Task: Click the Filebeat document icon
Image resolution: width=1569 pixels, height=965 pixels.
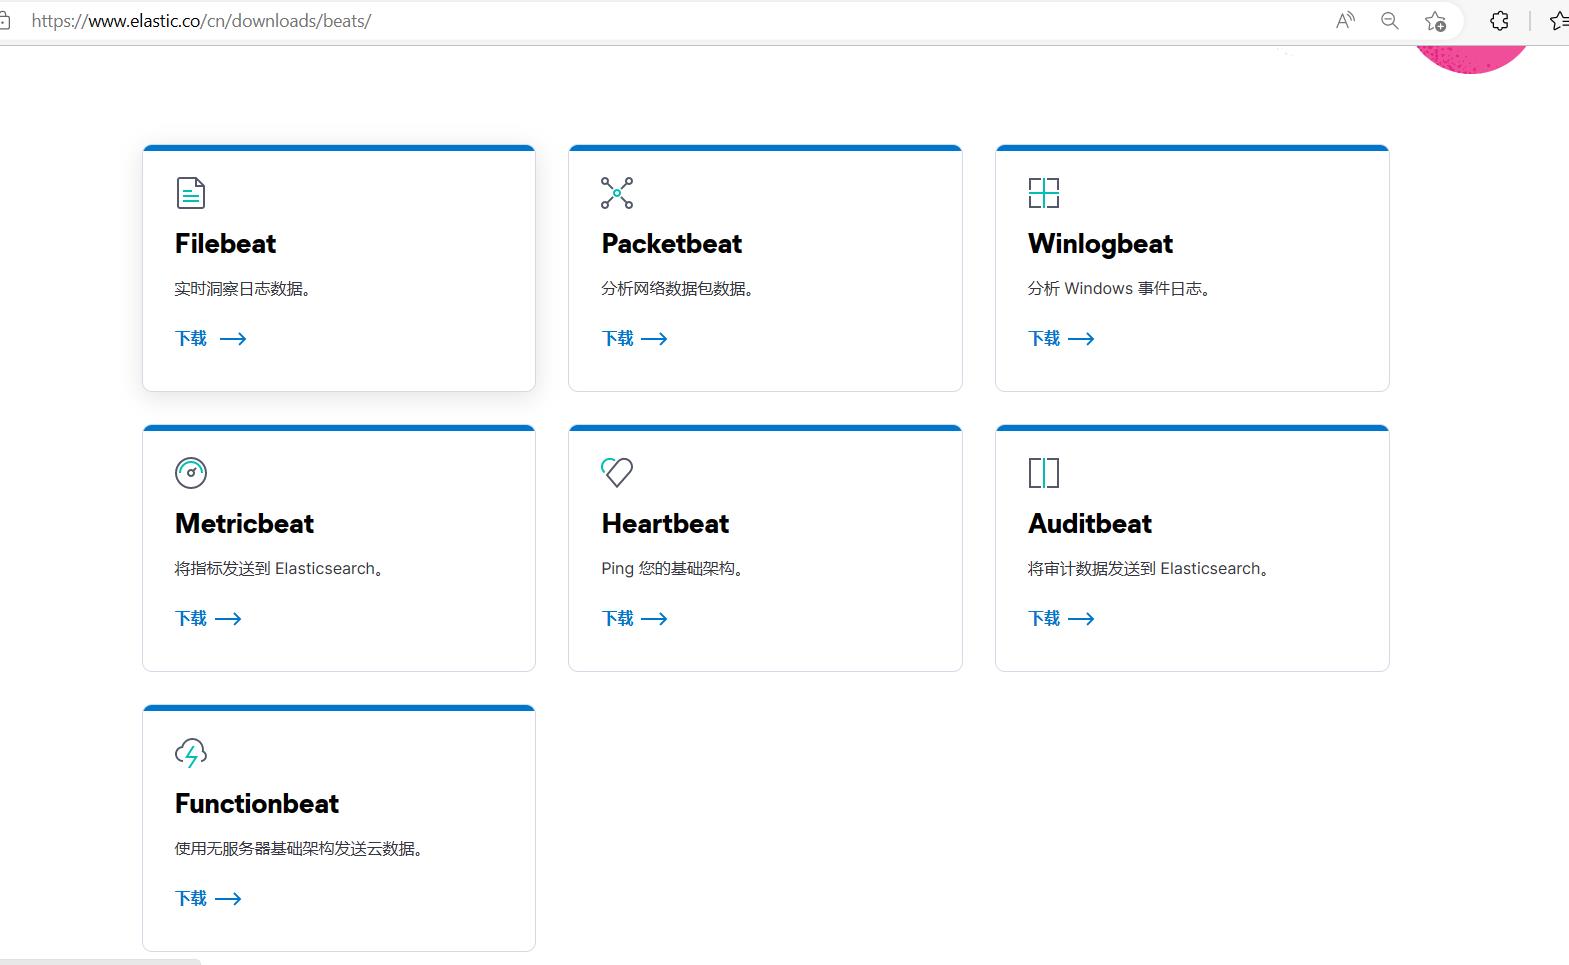Action: click(190, 193)
